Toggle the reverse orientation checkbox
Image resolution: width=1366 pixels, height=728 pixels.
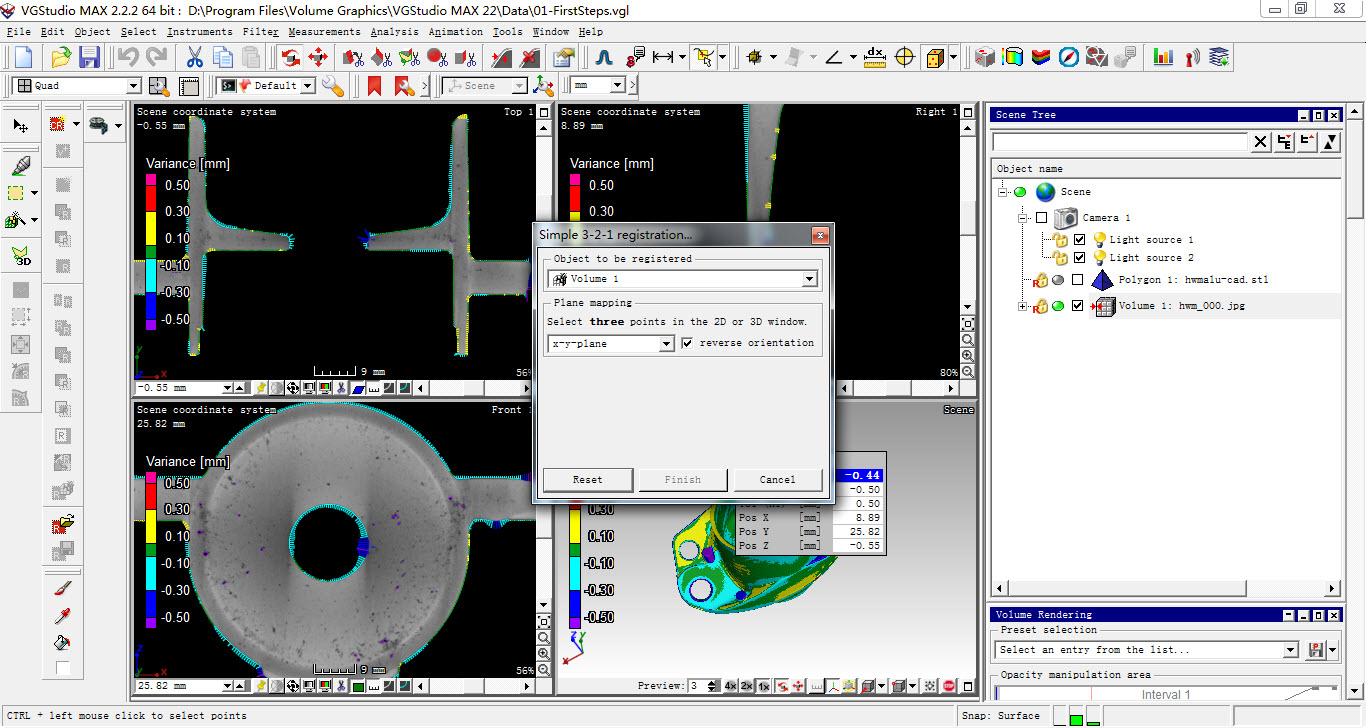(x=687, y=343)
